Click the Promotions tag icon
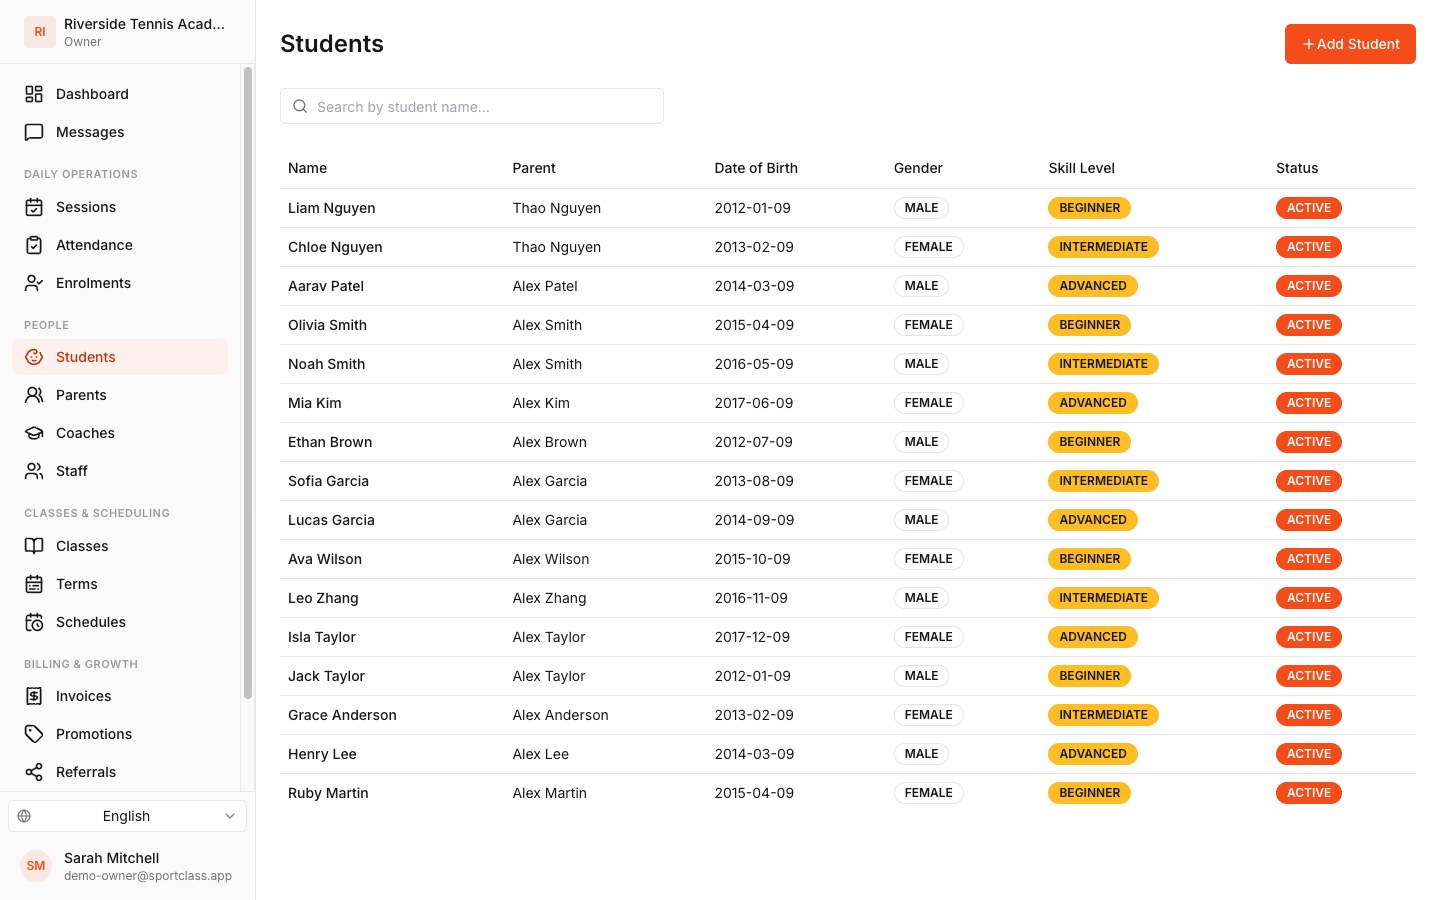1440x900 pixels. (x=34, y=734)
